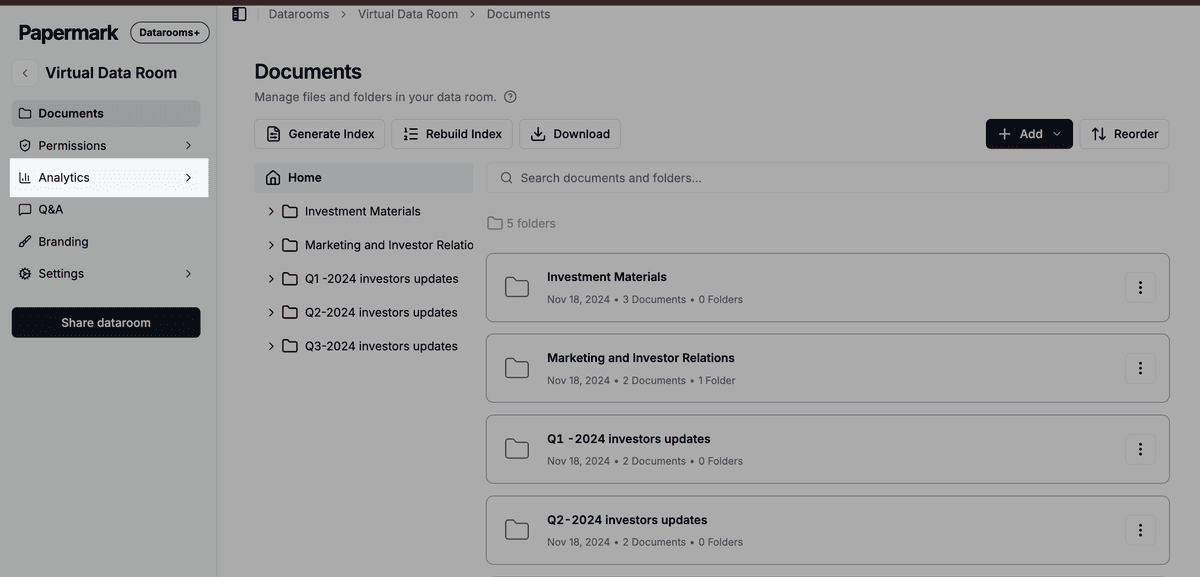Open Analytics in the sidebar
This screenshot has width=1200, height=577.
[106, 178]
